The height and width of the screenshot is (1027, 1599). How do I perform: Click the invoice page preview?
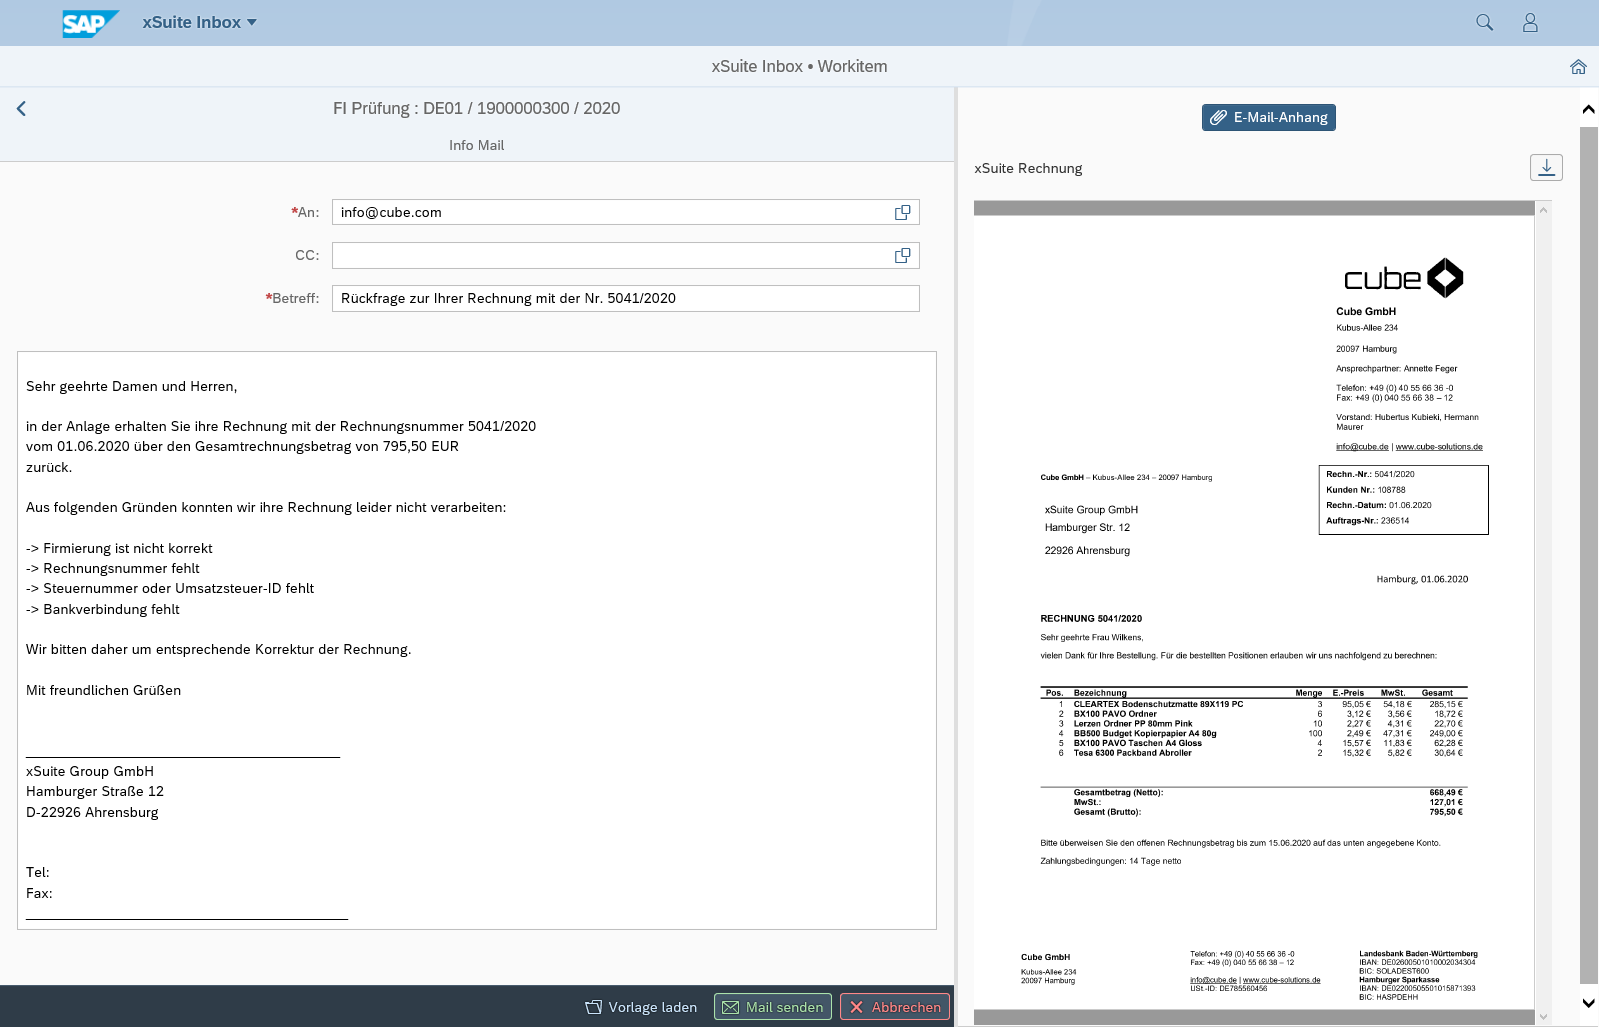click(1254, 612)
